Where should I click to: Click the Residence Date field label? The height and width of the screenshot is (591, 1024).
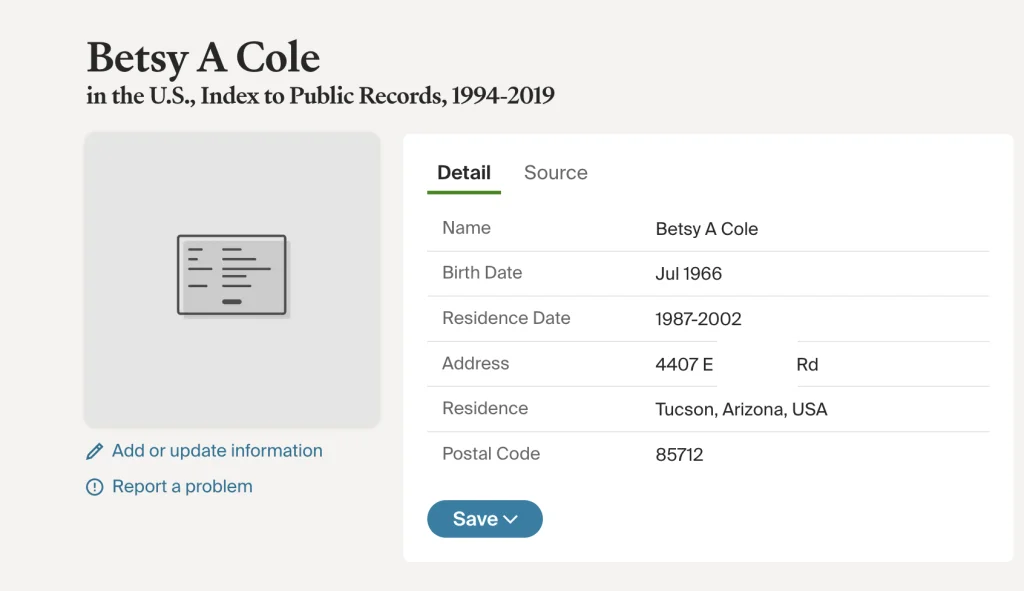click(506, 318)
